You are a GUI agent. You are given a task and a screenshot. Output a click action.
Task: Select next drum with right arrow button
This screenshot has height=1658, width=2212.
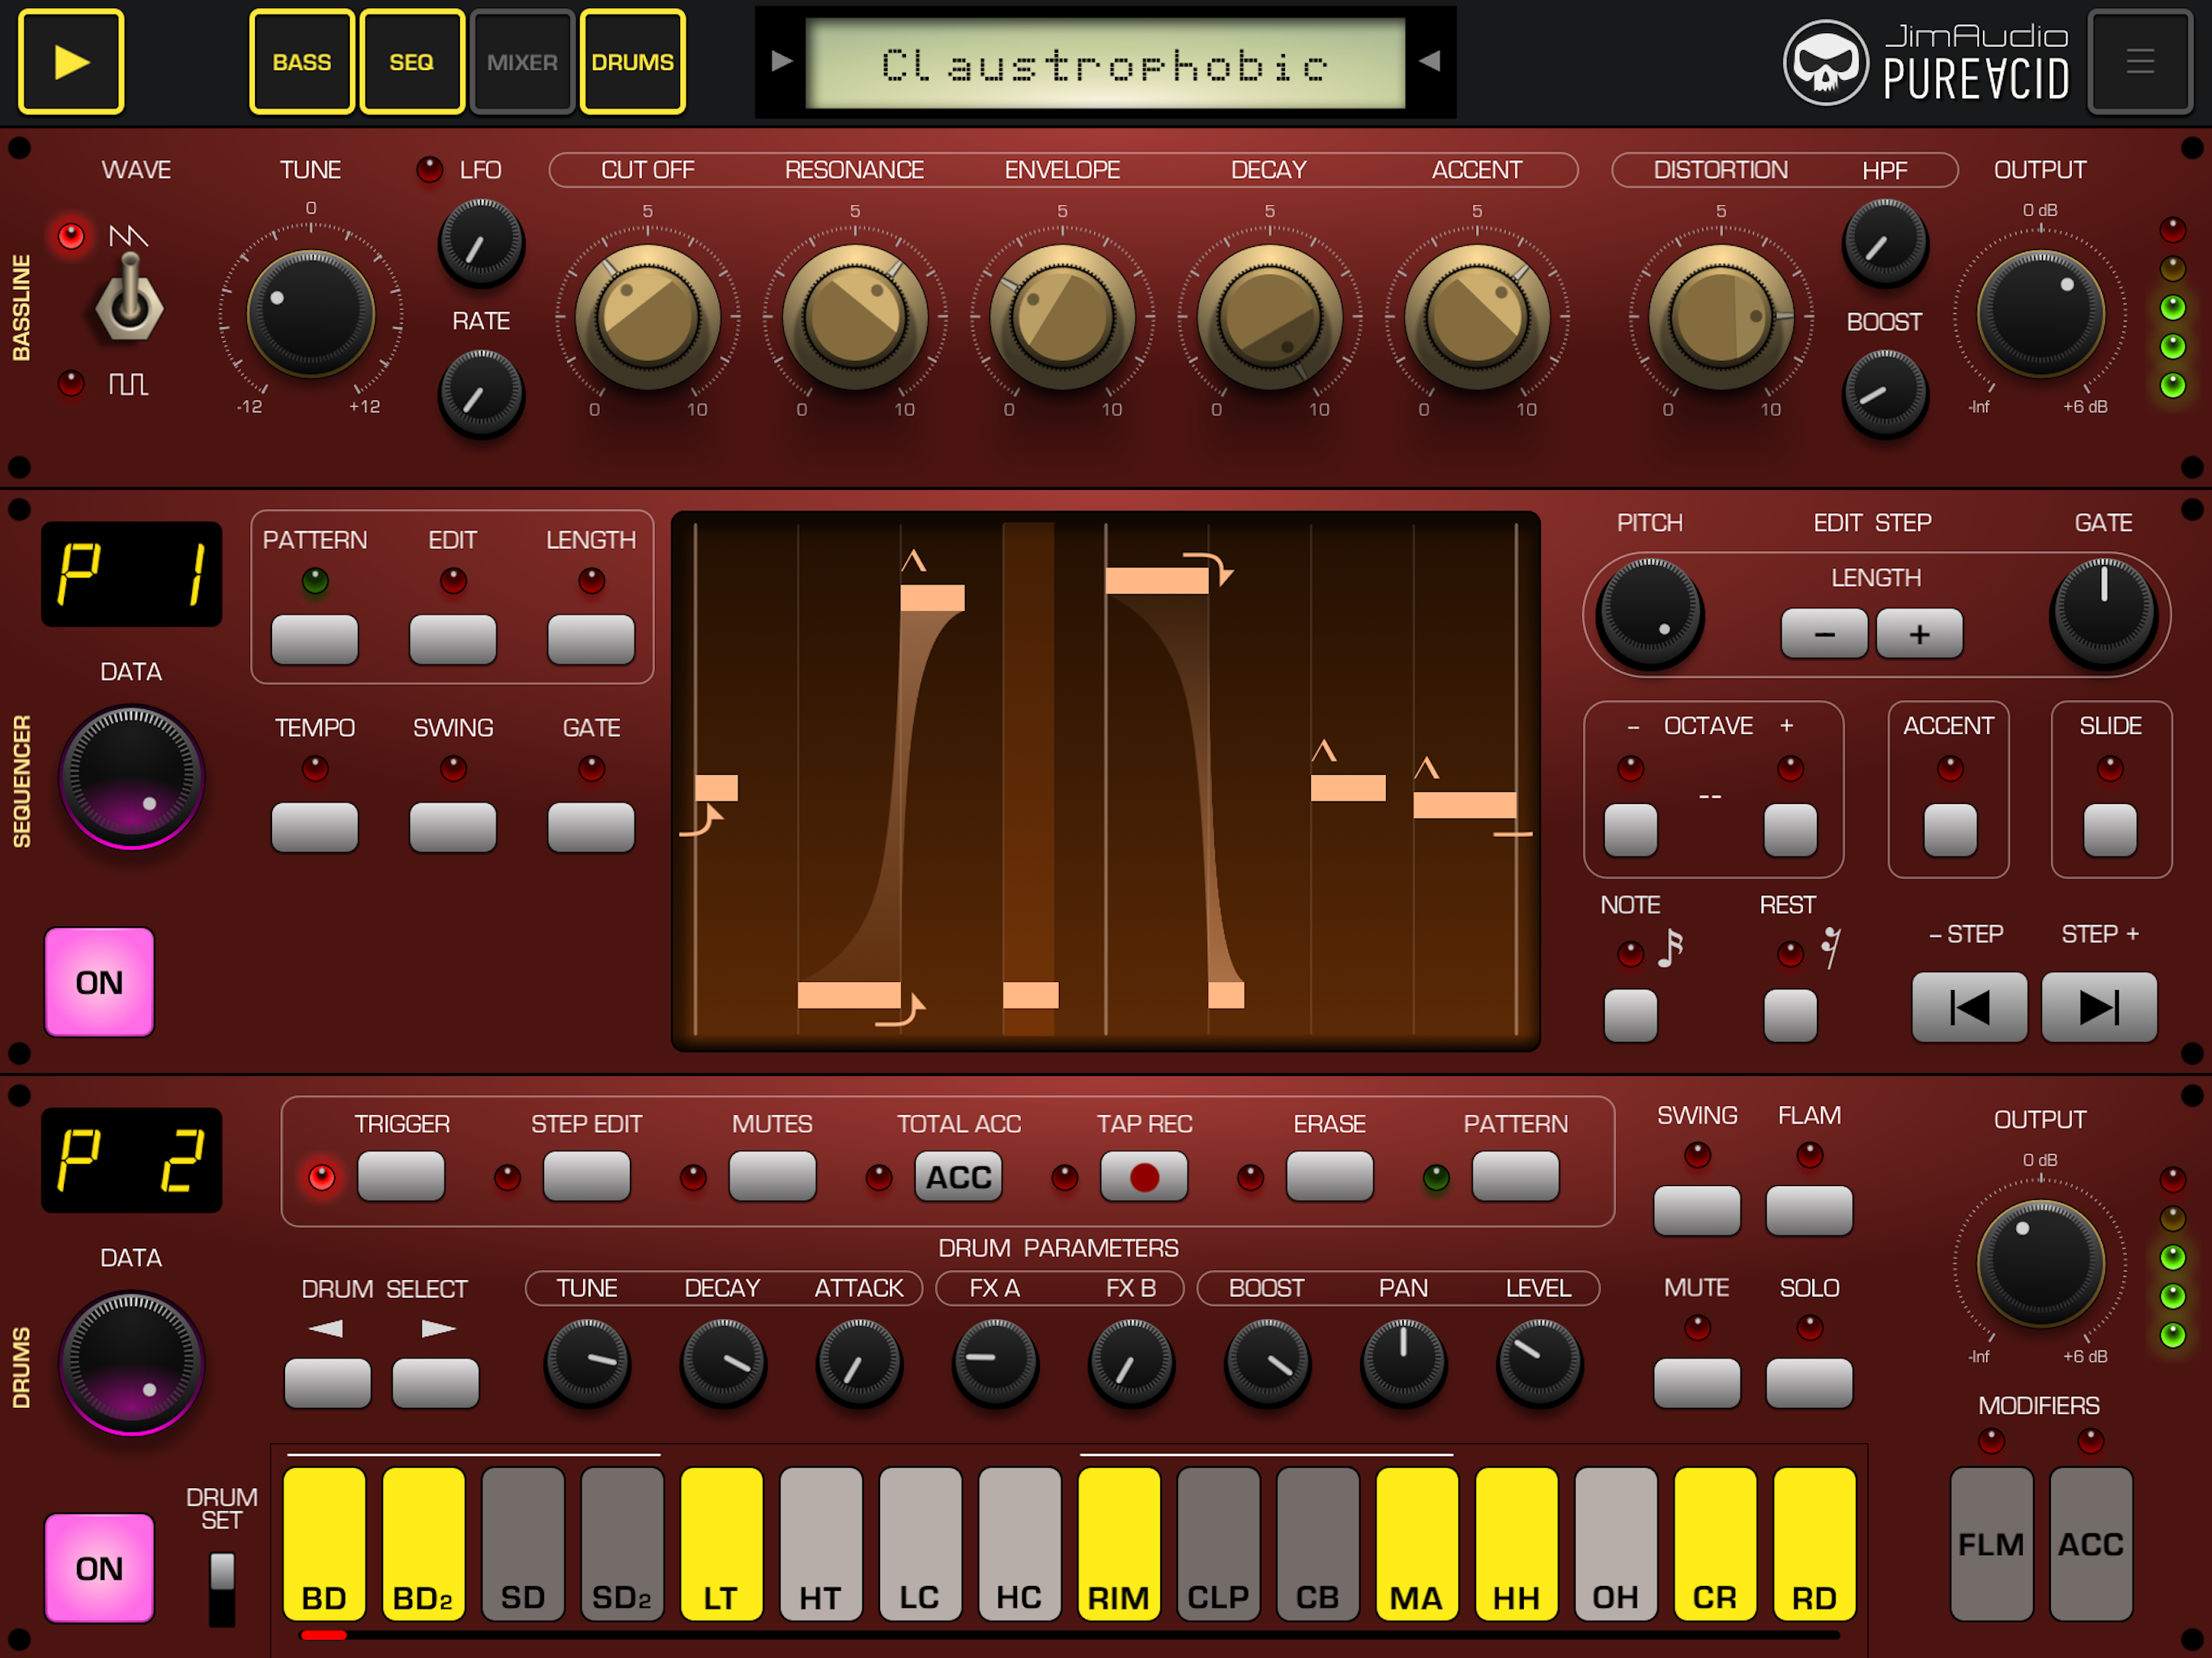click(435, 1382)
